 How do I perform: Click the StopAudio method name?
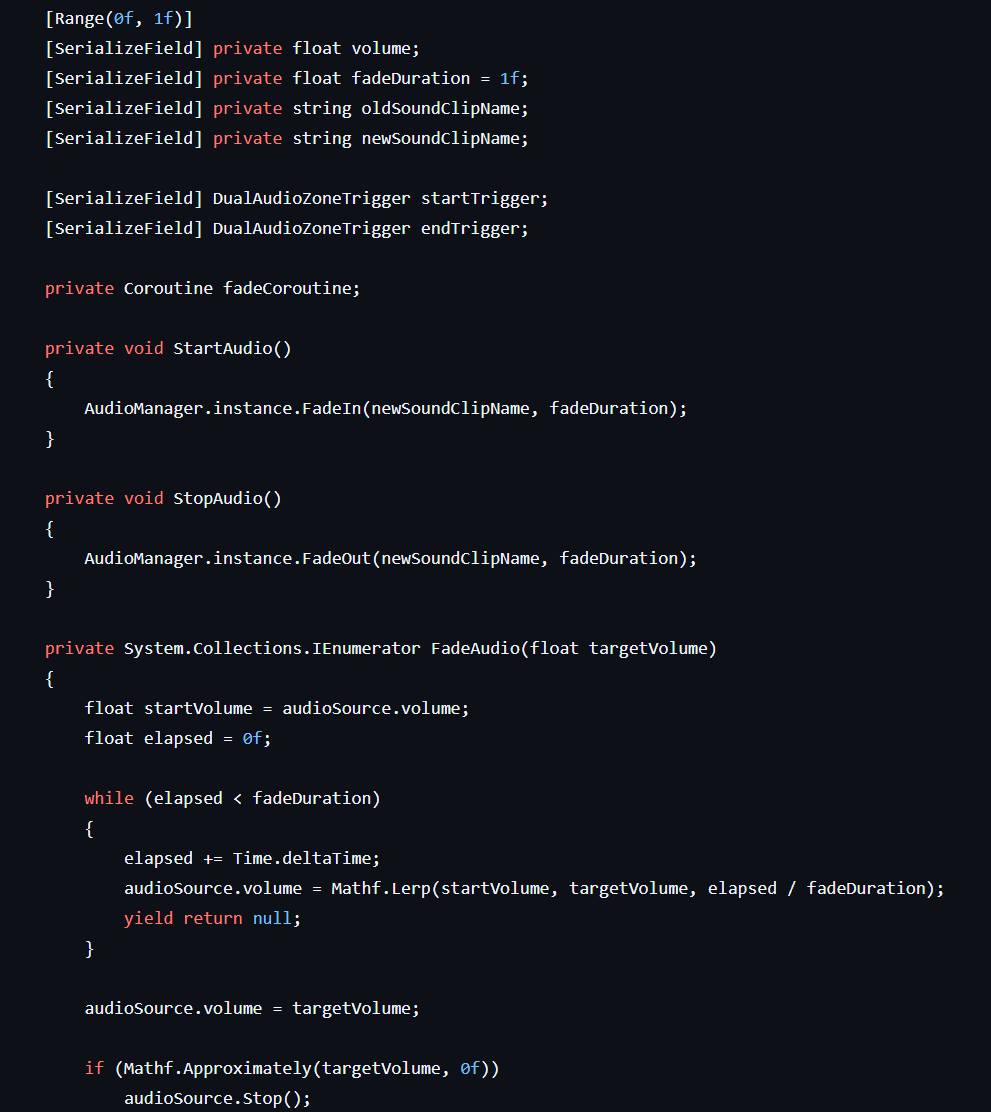(217, 498)
